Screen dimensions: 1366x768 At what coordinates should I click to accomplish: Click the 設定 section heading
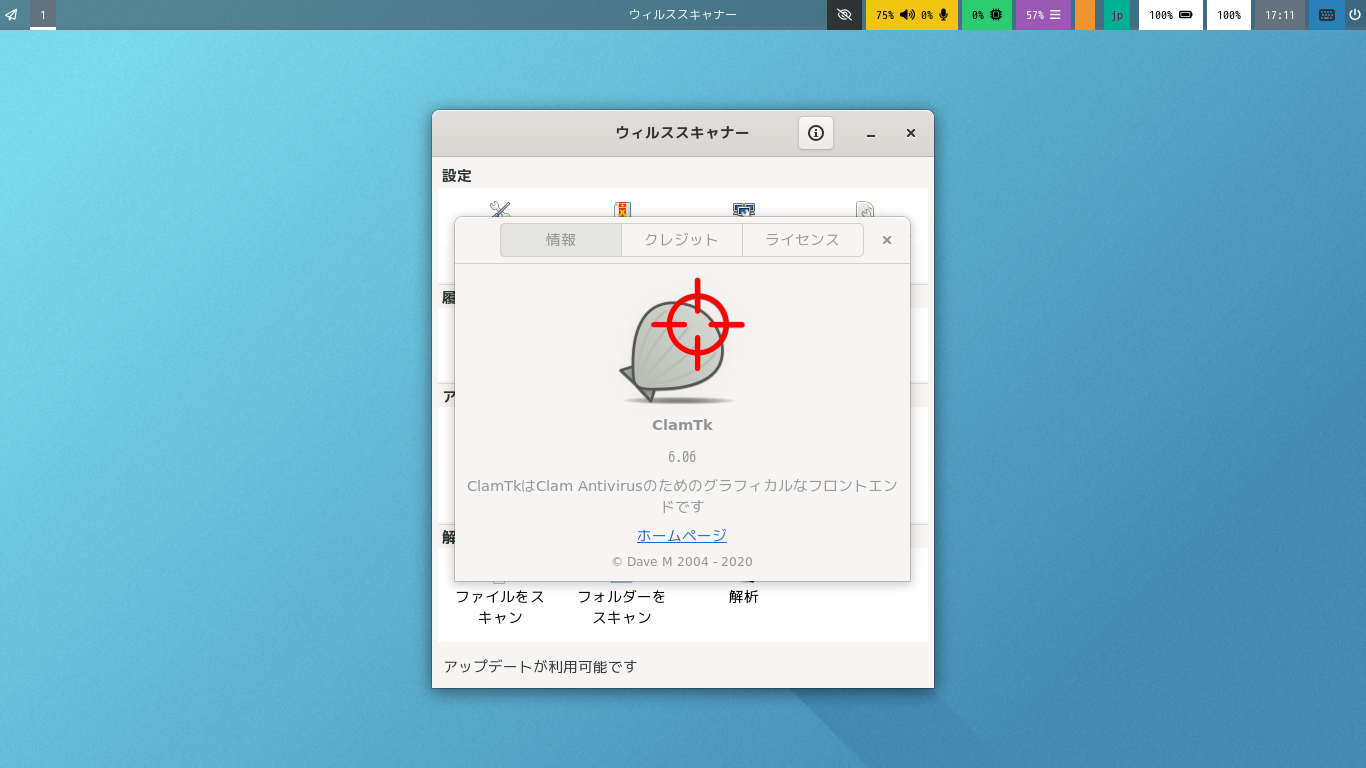[x=457, y=175]
